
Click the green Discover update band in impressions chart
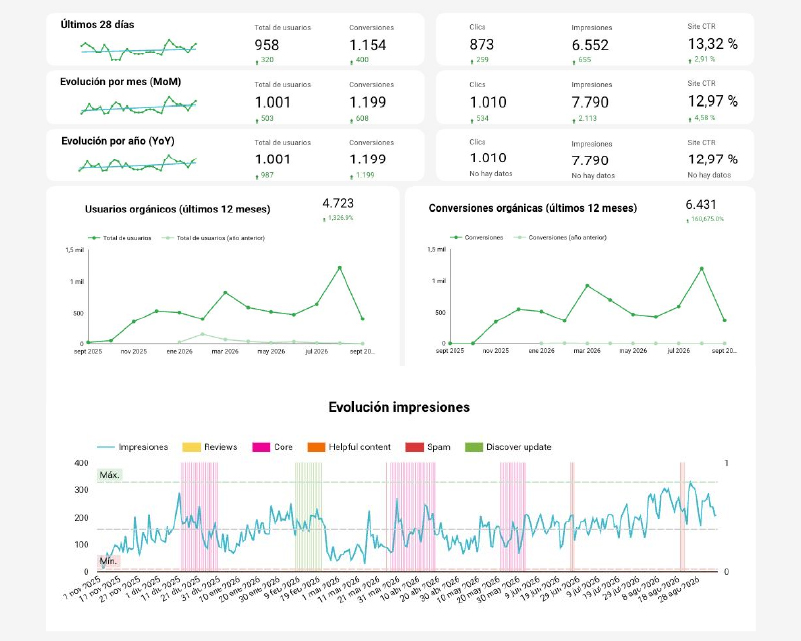point(308,516)
